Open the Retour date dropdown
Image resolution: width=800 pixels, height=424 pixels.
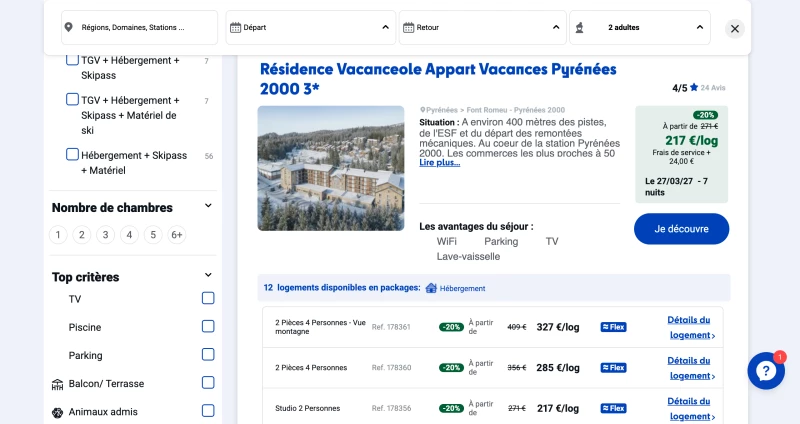coord(482,28)
